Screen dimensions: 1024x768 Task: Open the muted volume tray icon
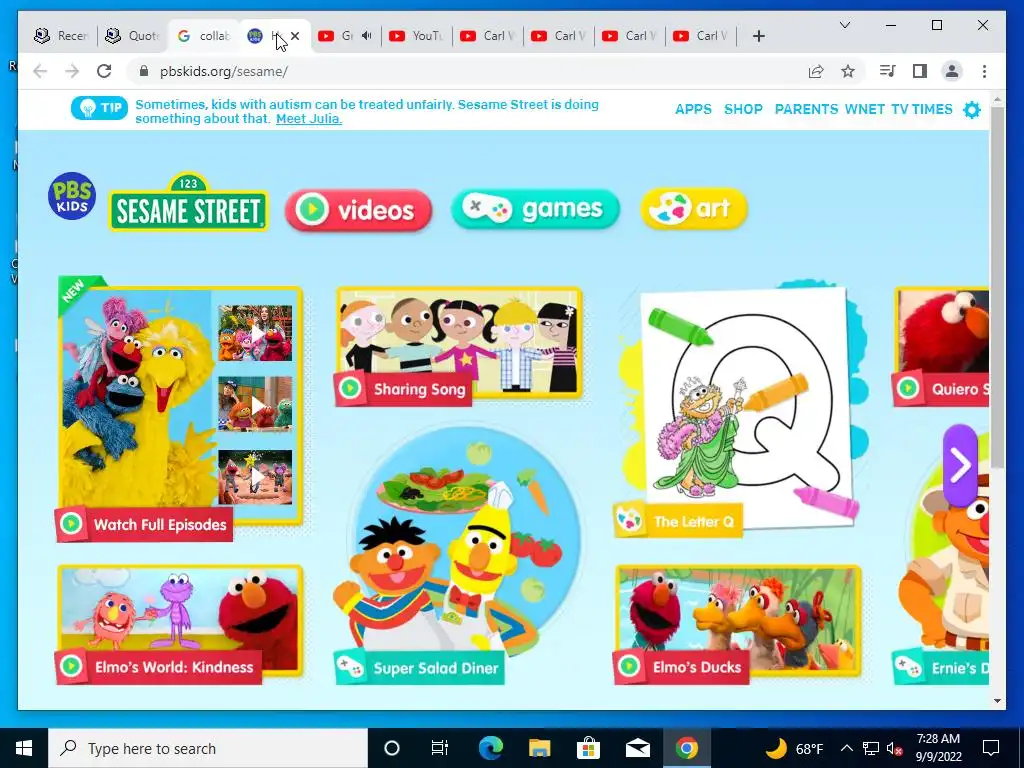tap(895, 748)
